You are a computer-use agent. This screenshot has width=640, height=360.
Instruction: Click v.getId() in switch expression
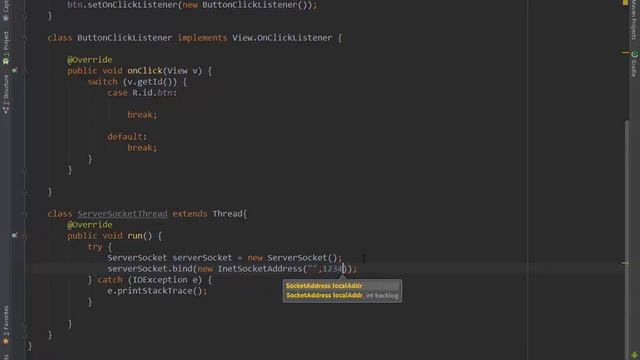(x=152, y=82)
